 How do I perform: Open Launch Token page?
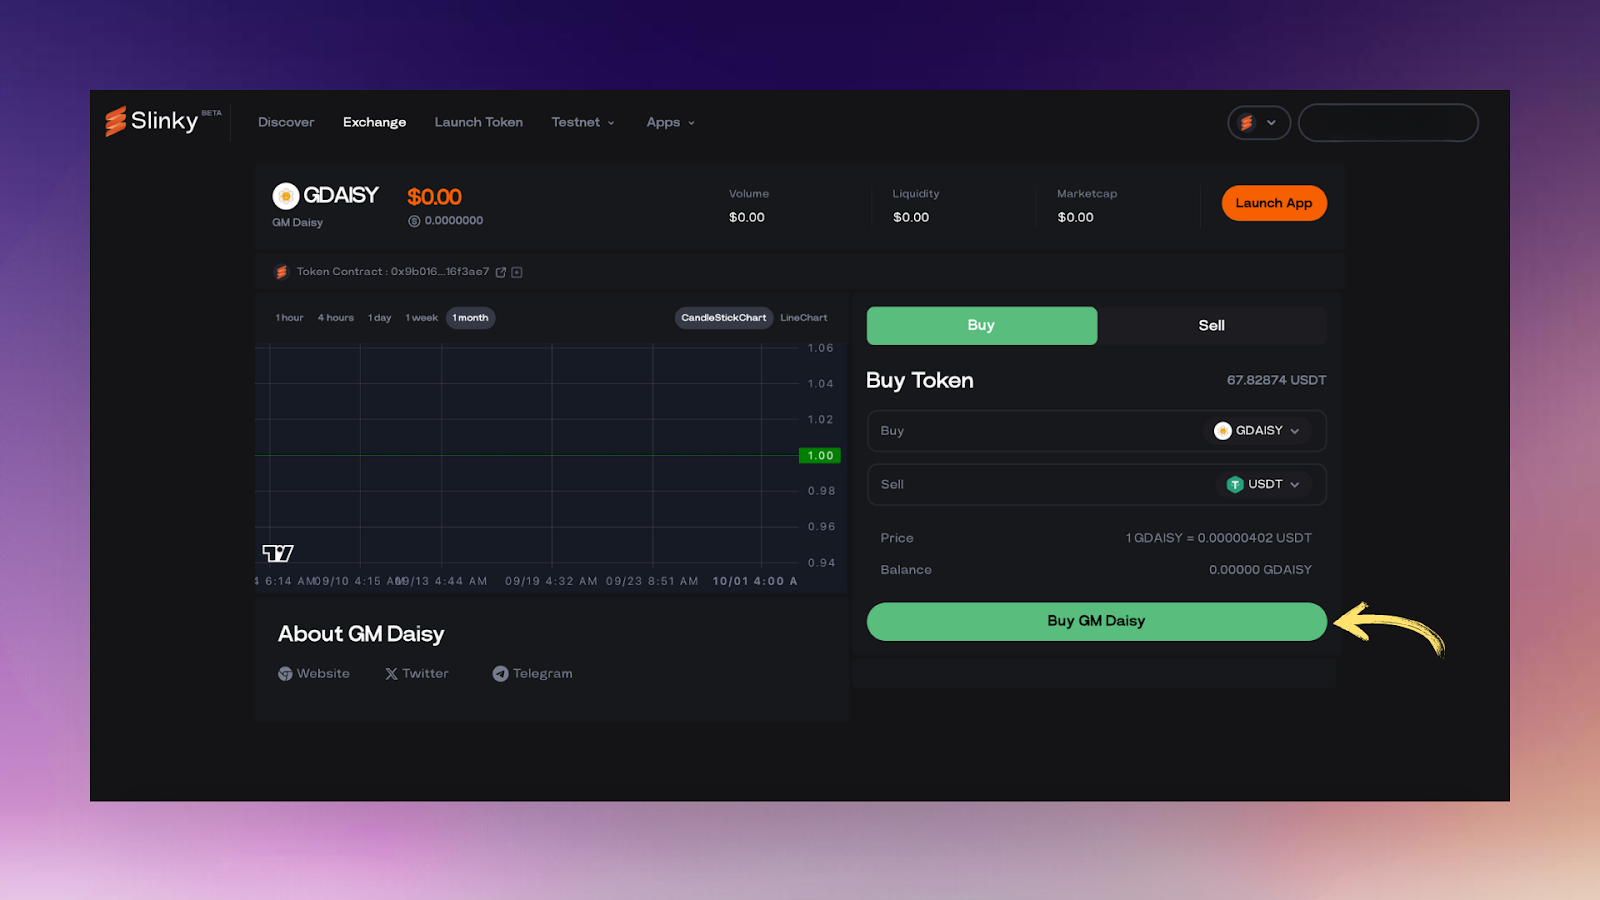click(x=478, y=122)
